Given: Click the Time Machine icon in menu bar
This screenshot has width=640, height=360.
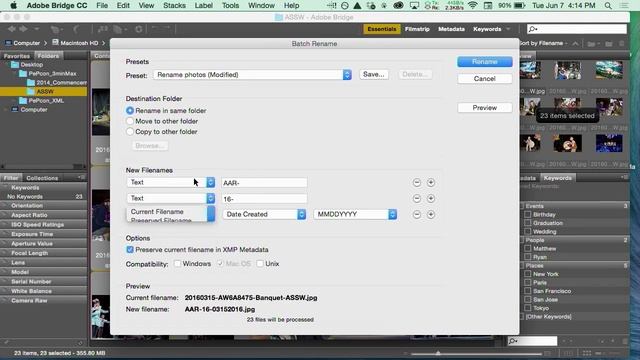Looking at the screenshot, I should 345,5.
